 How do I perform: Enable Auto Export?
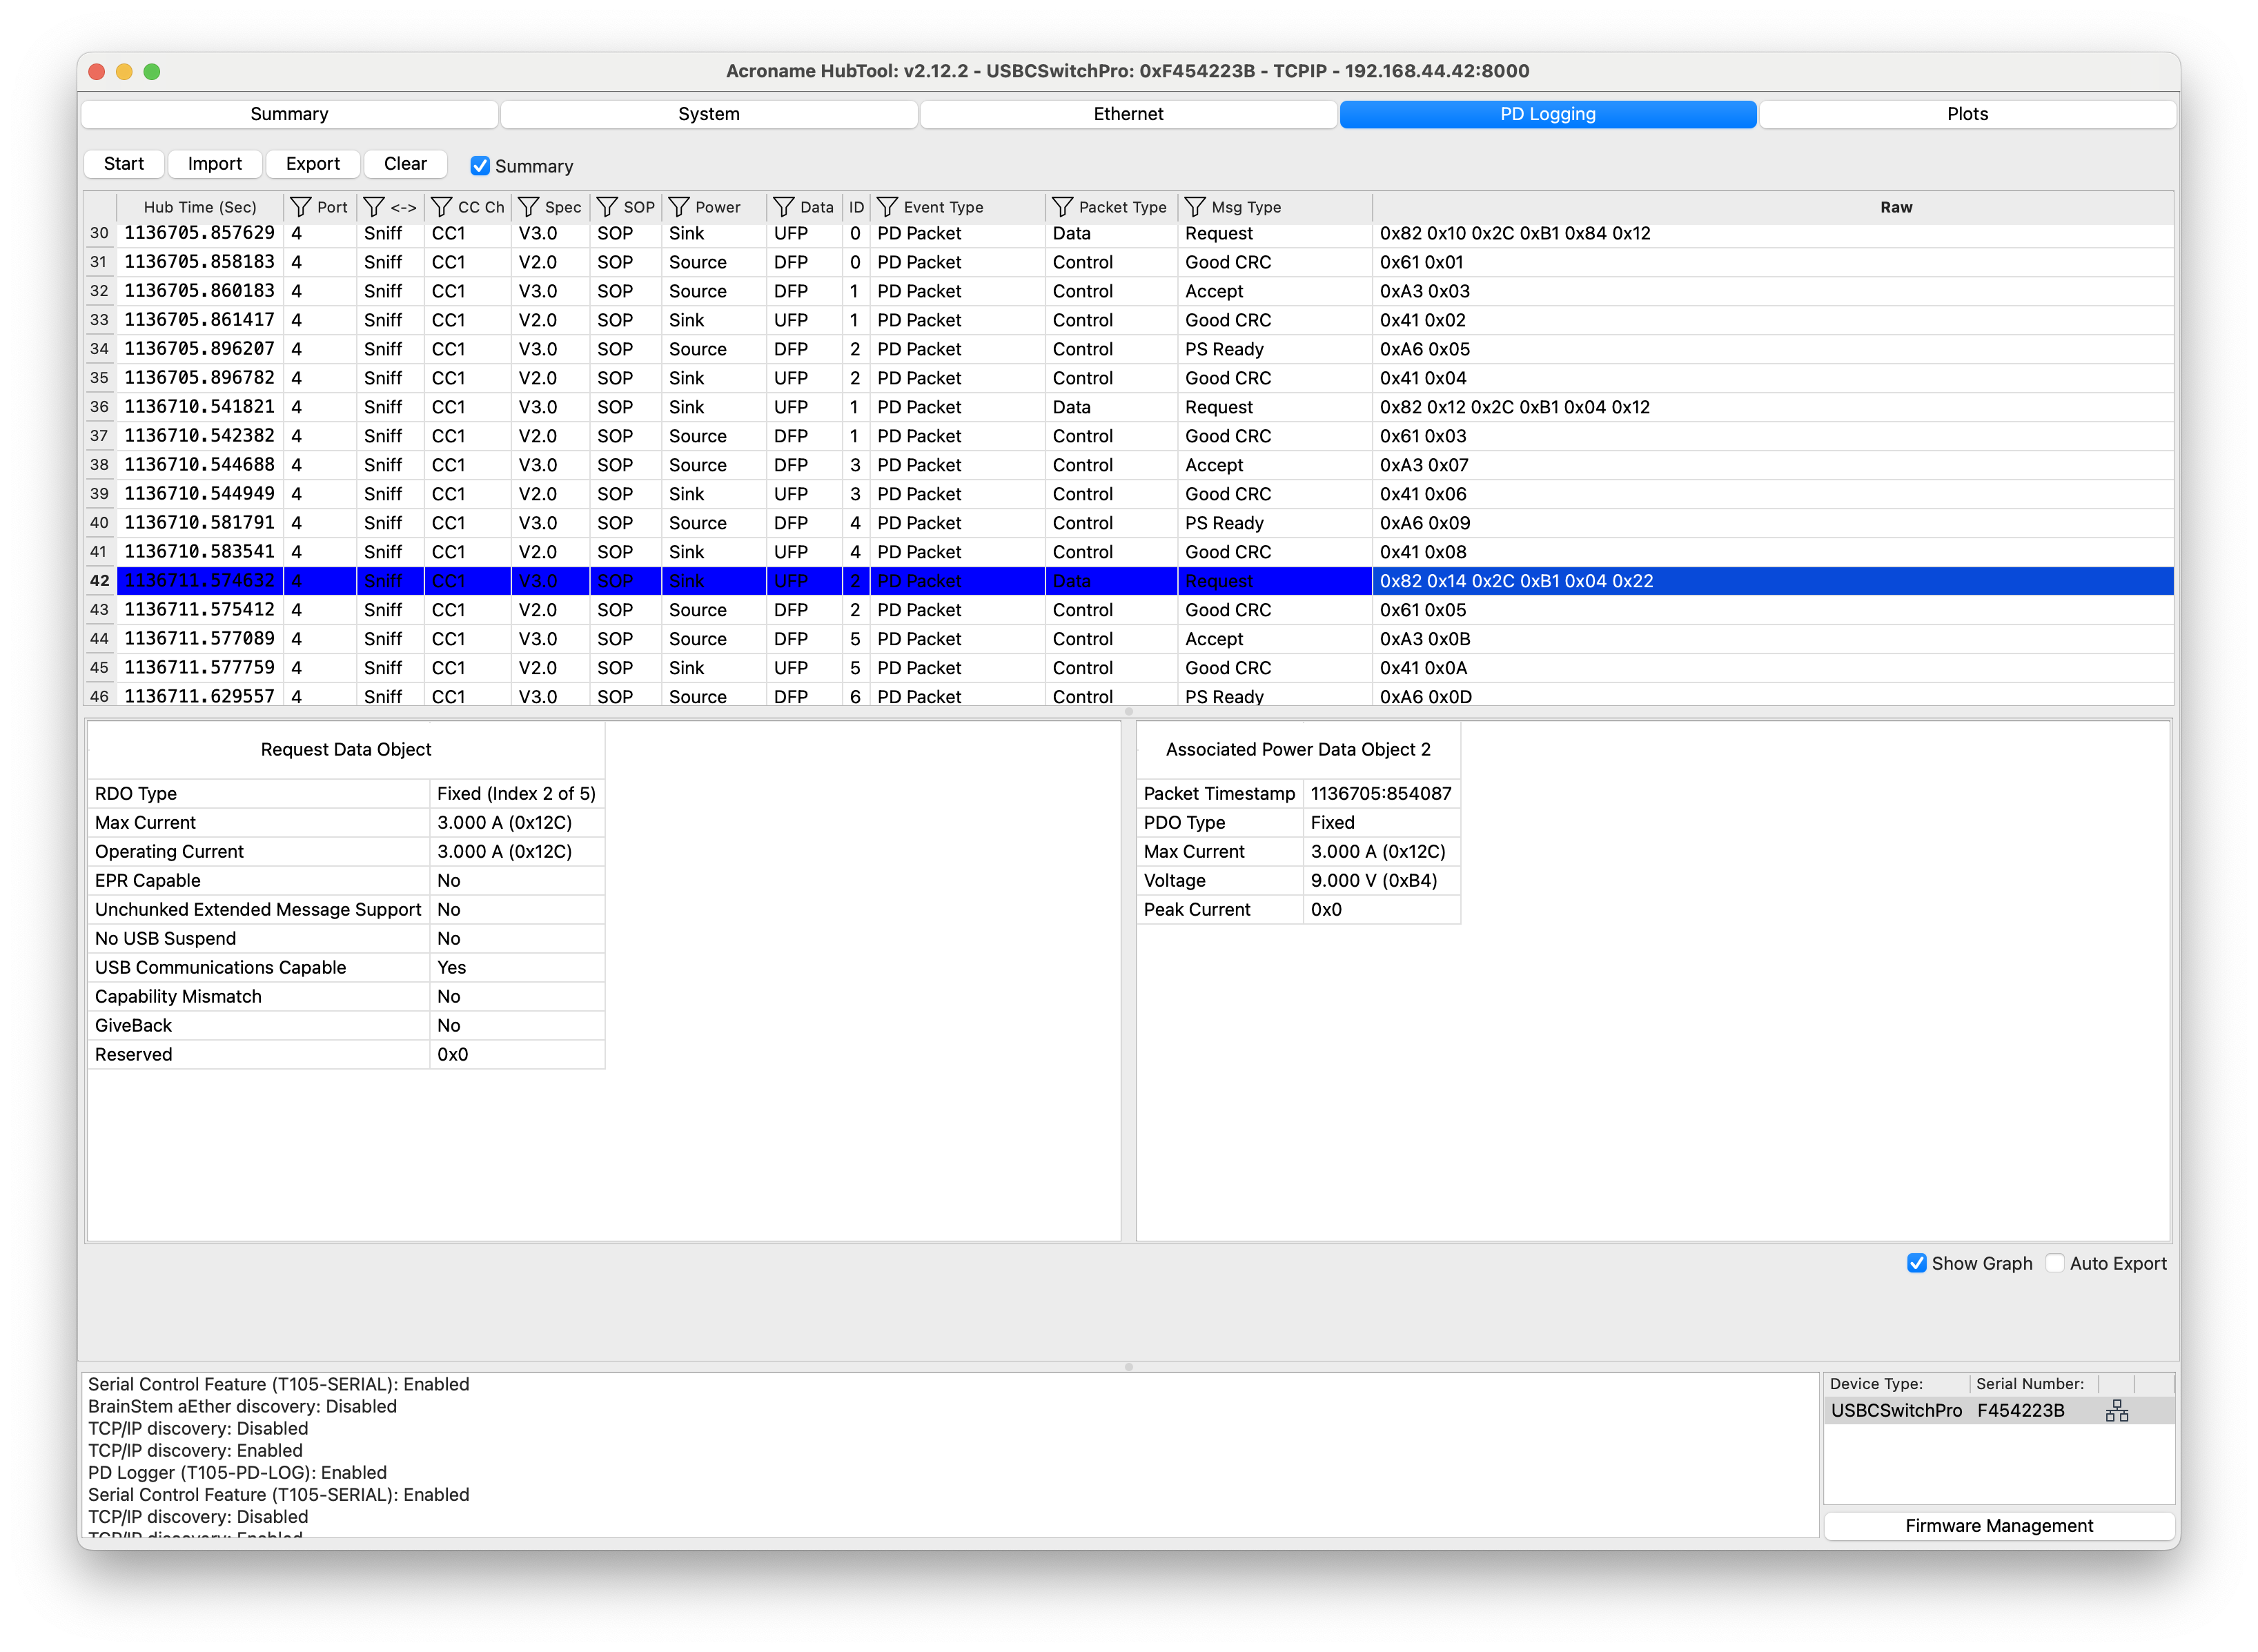click(x=2056, y=1263)
